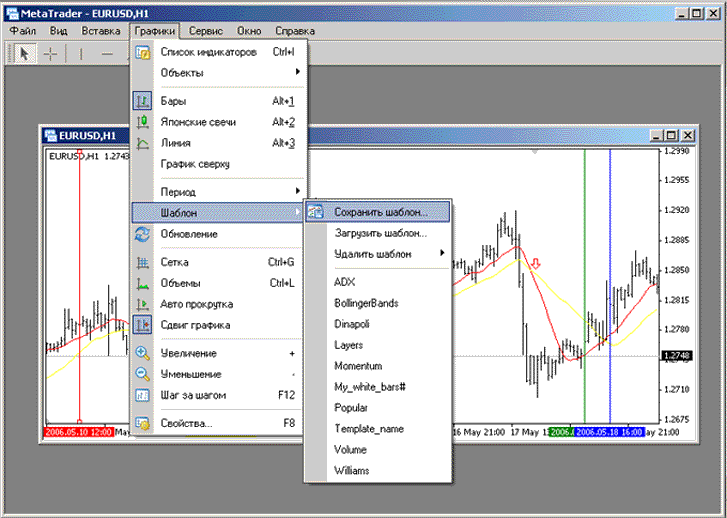Open Свойства... chart properties
The image size is (727, 518).
pos(218,423)
